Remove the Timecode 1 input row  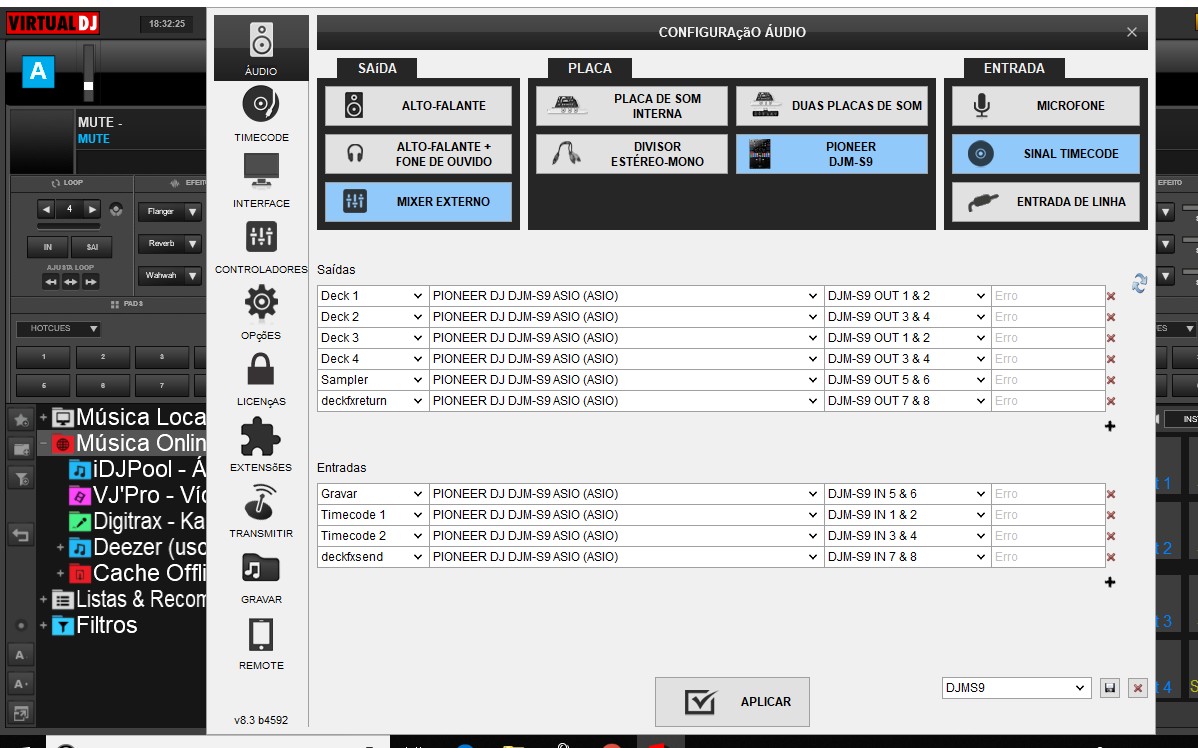1111,515
